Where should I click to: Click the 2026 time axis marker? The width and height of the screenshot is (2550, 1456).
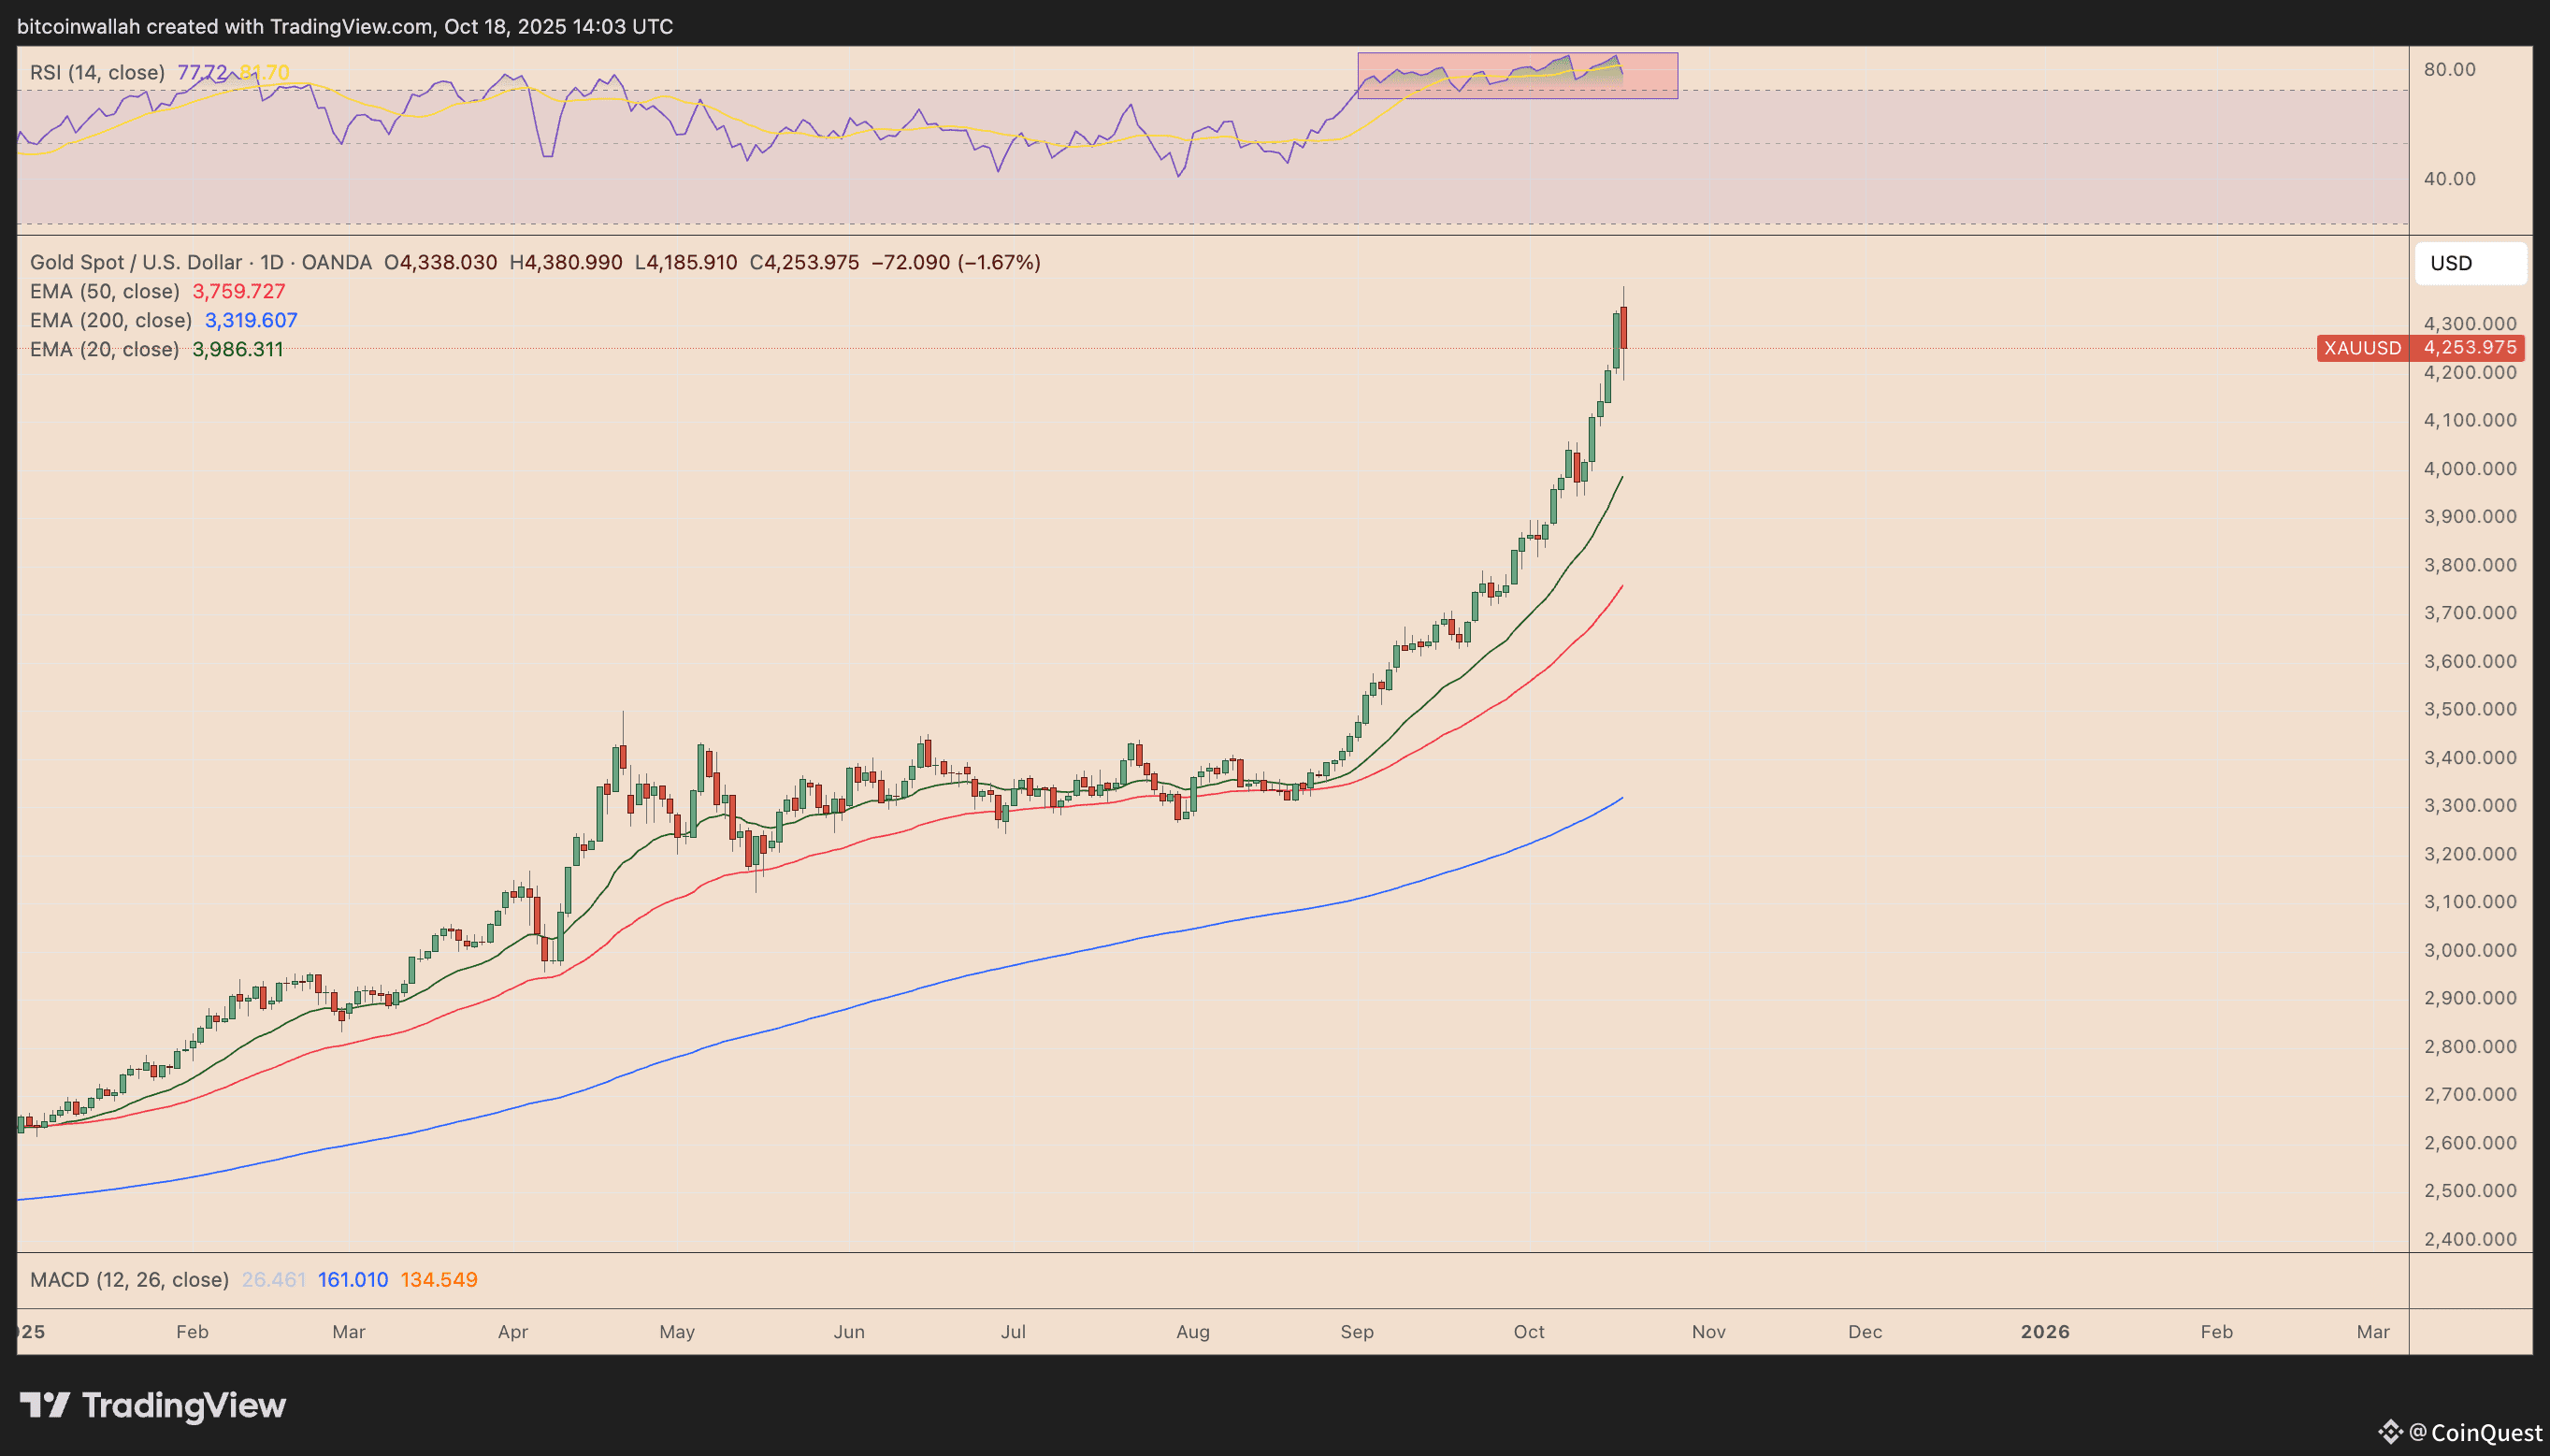click(x=2044, y=1331)
